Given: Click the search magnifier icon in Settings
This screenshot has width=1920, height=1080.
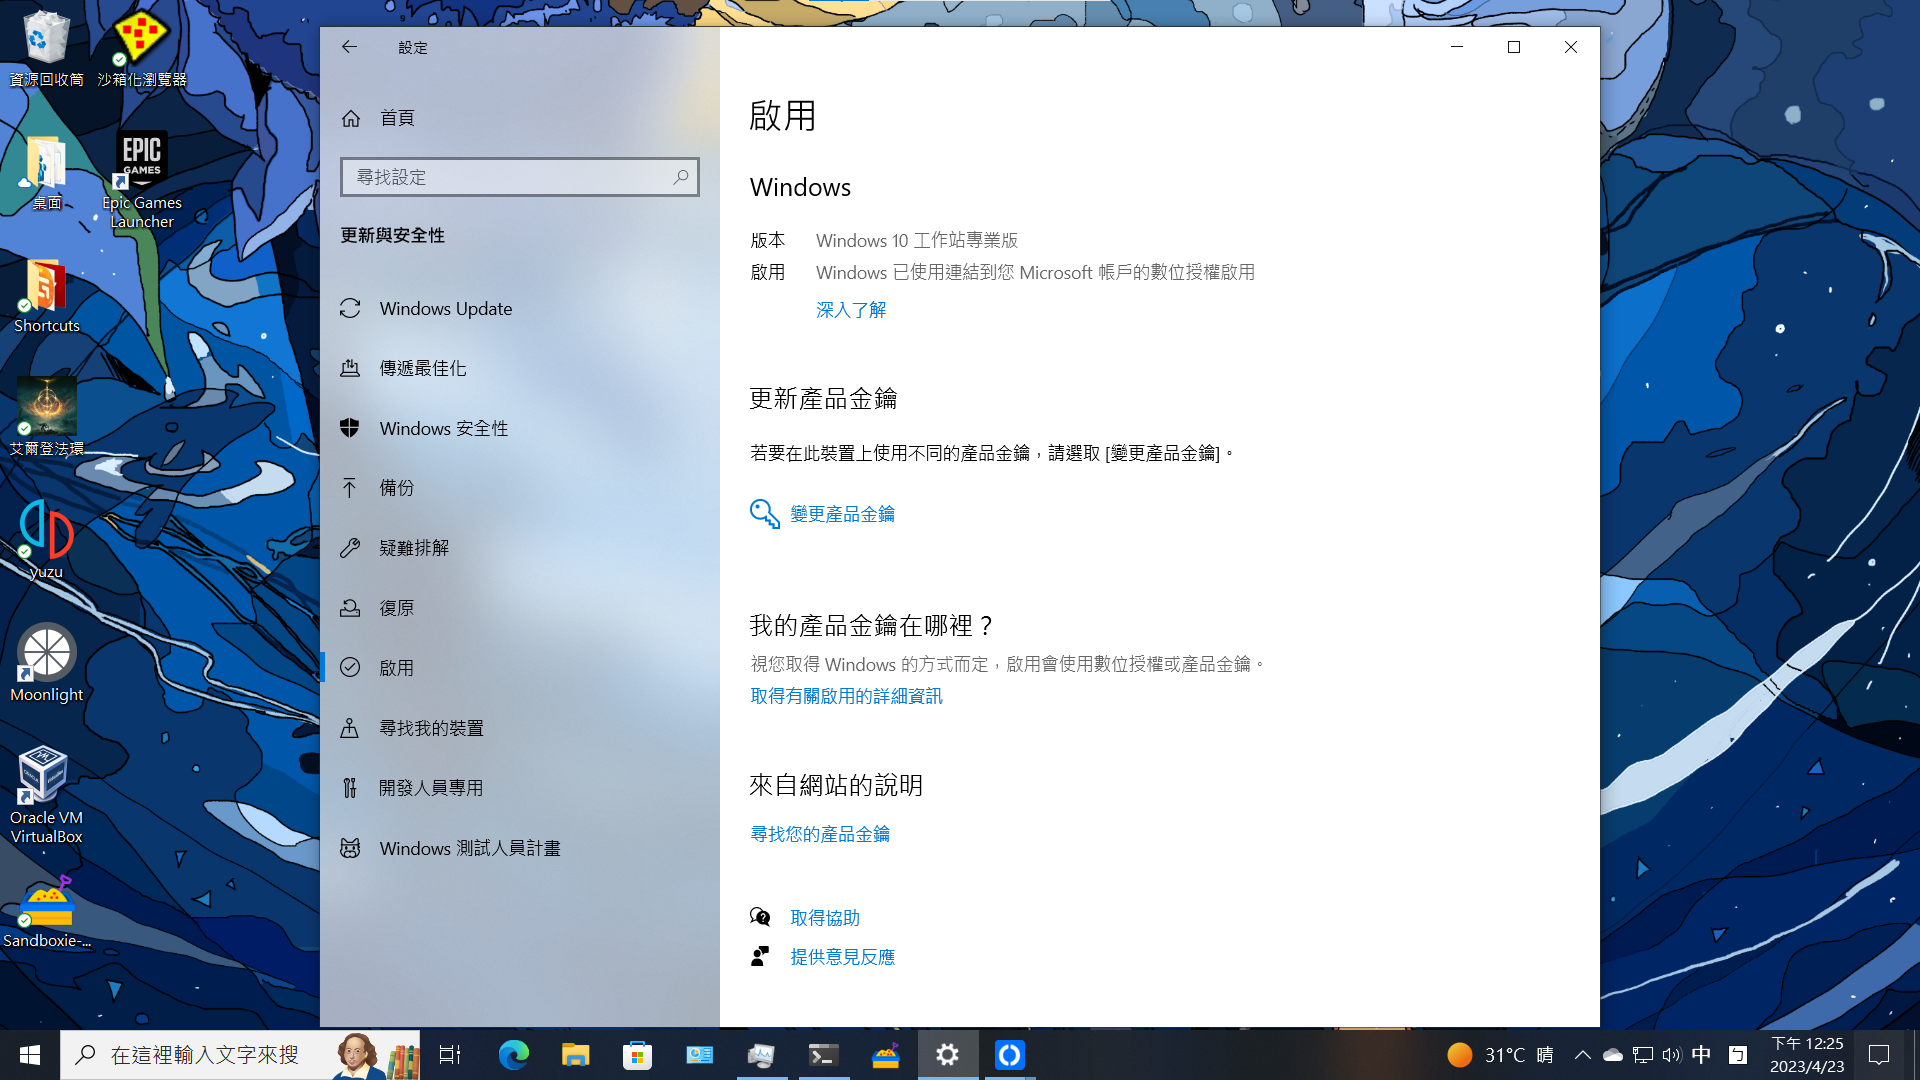Looking at the screenshot, I should pyautogui.click(x=681, y=177).
